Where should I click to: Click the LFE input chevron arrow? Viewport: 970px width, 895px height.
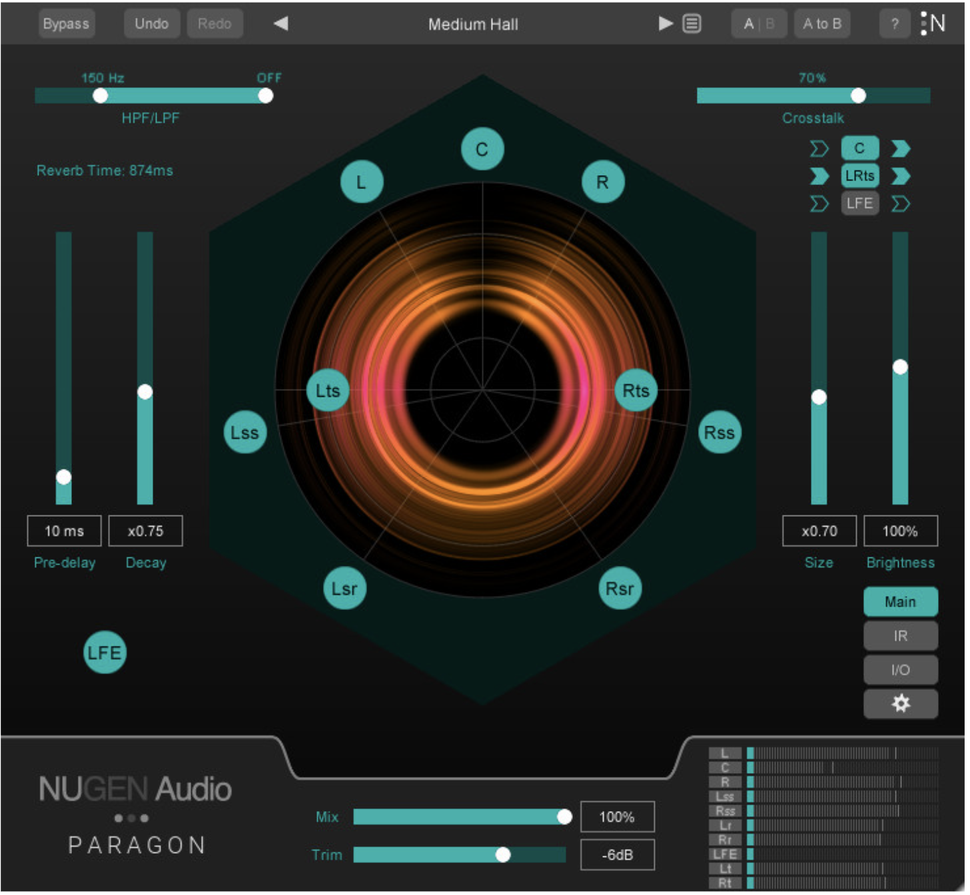(820, 203)
